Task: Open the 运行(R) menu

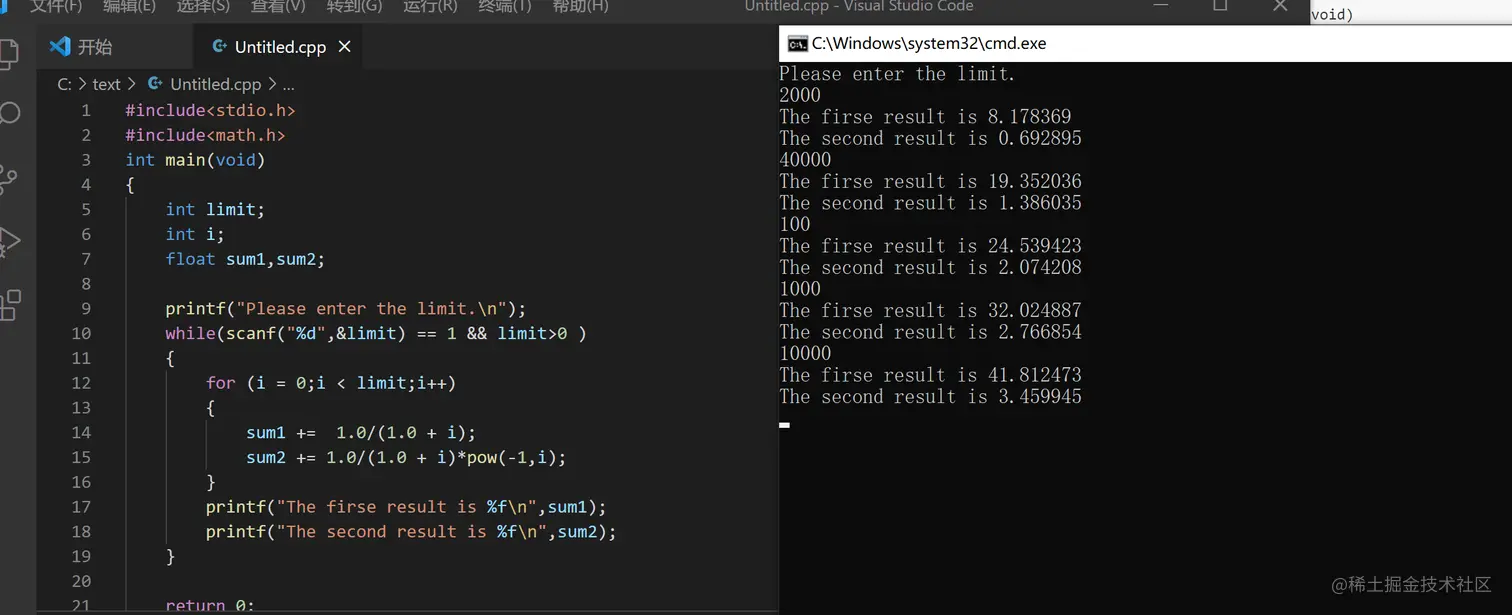Action: (x=430, y=6)
